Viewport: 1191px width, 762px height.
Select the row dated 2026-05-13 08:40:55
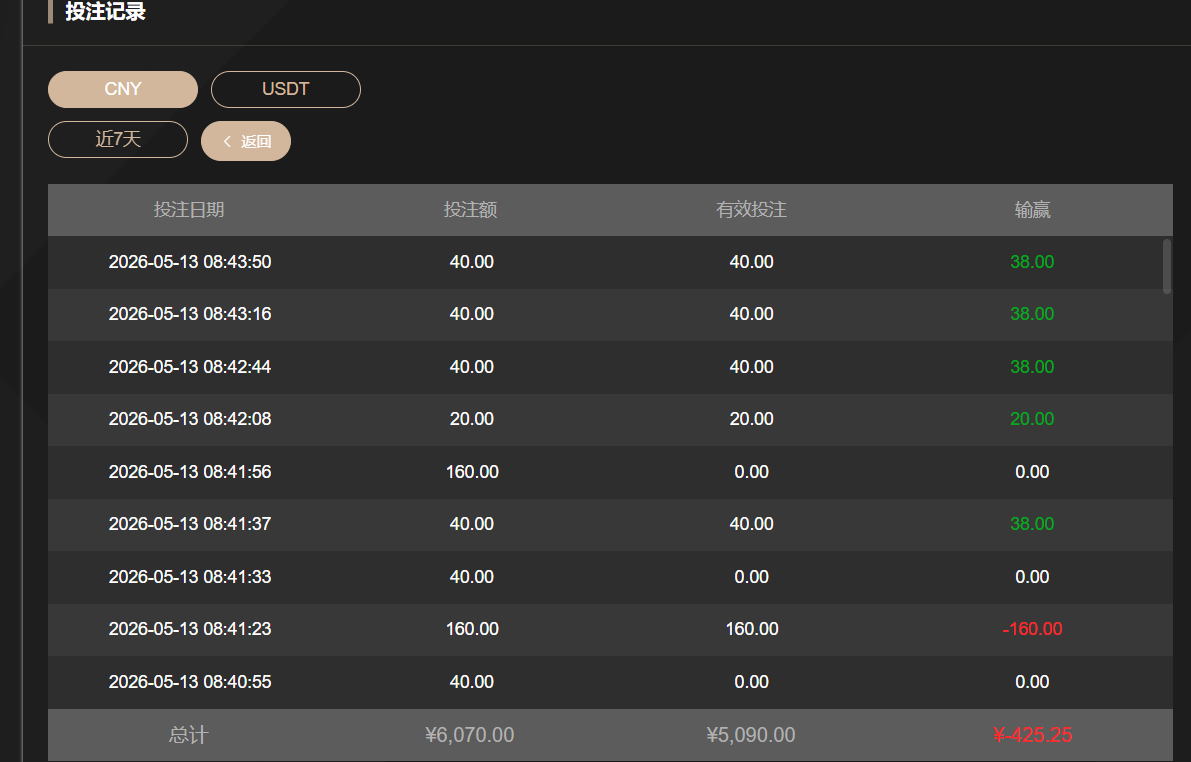[610, 682]
